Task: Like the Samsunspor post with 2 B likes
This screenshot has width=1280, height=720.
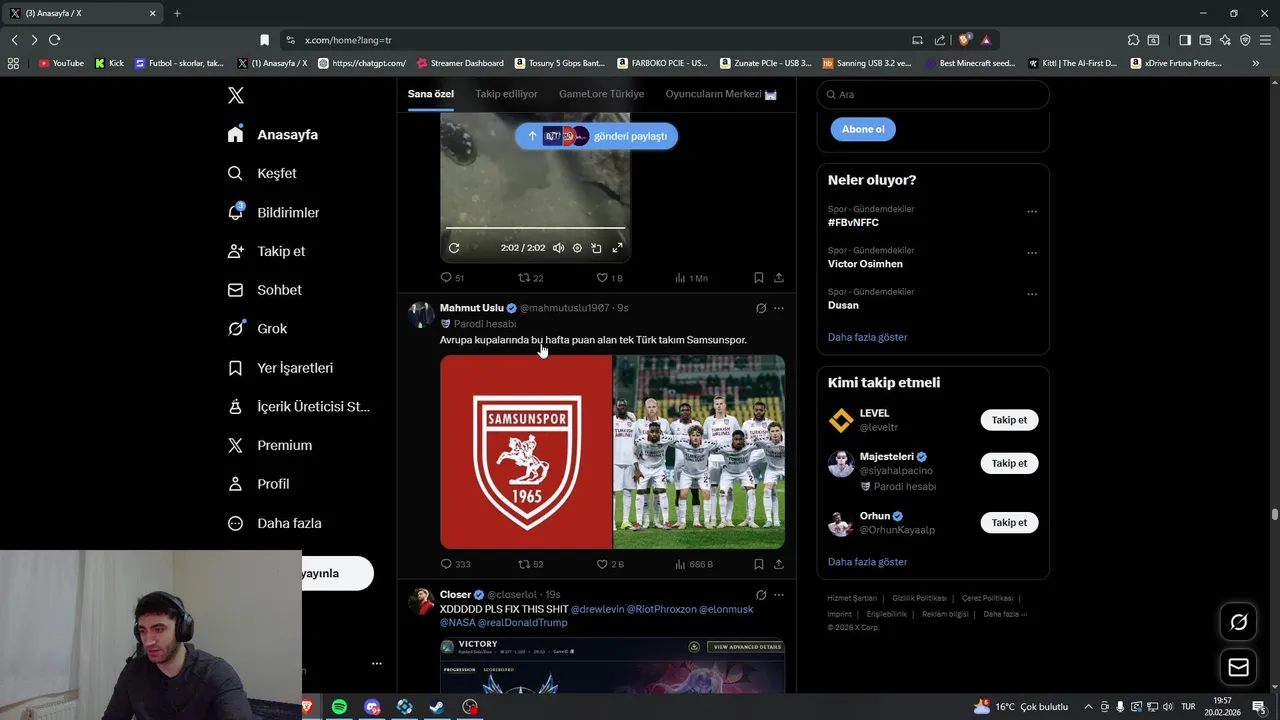Action: (610, 564)
